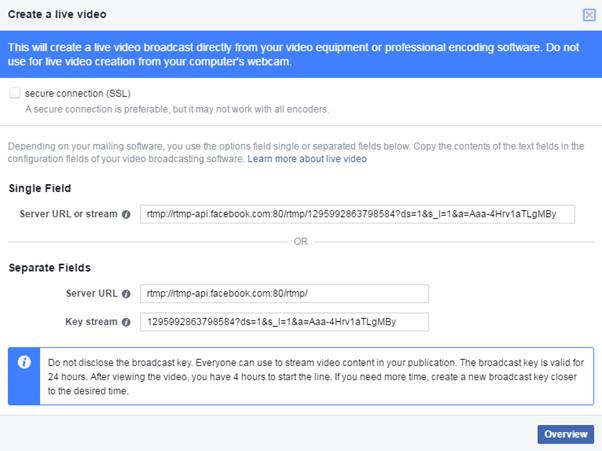
Task: Click the Create a live video title
Action: (57, 15)
